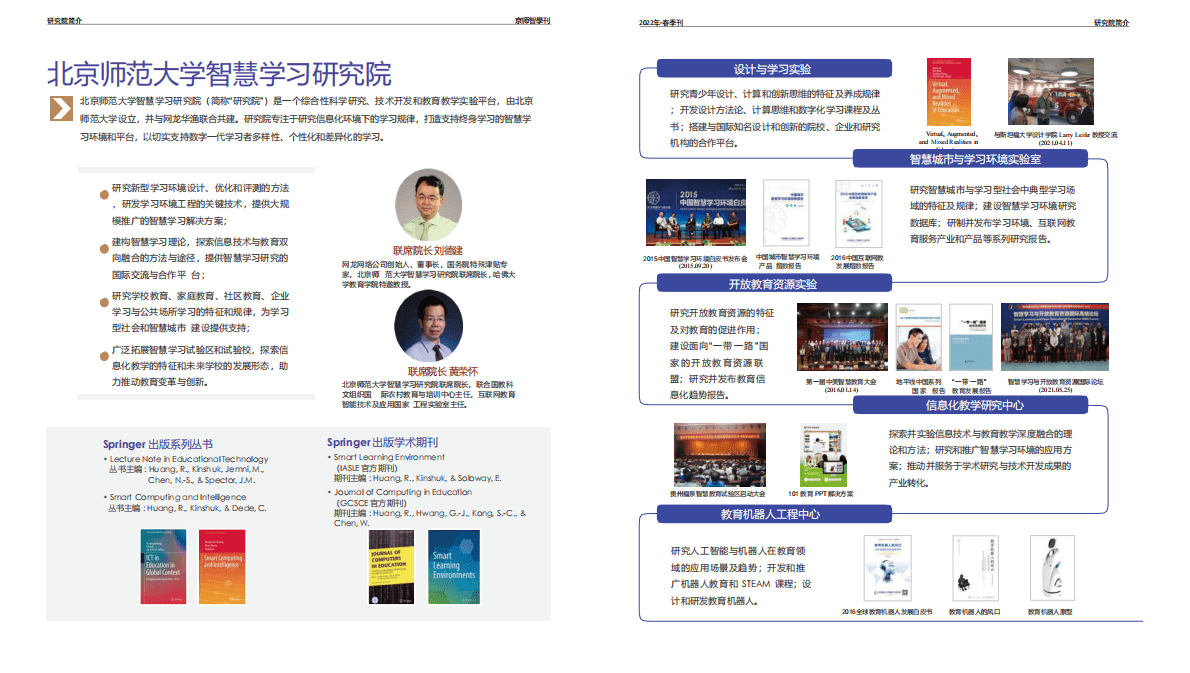This screenshot has width=1190, height=673.
Task: Select the Springer 出版学术期刊 heading
Action: 385,440
